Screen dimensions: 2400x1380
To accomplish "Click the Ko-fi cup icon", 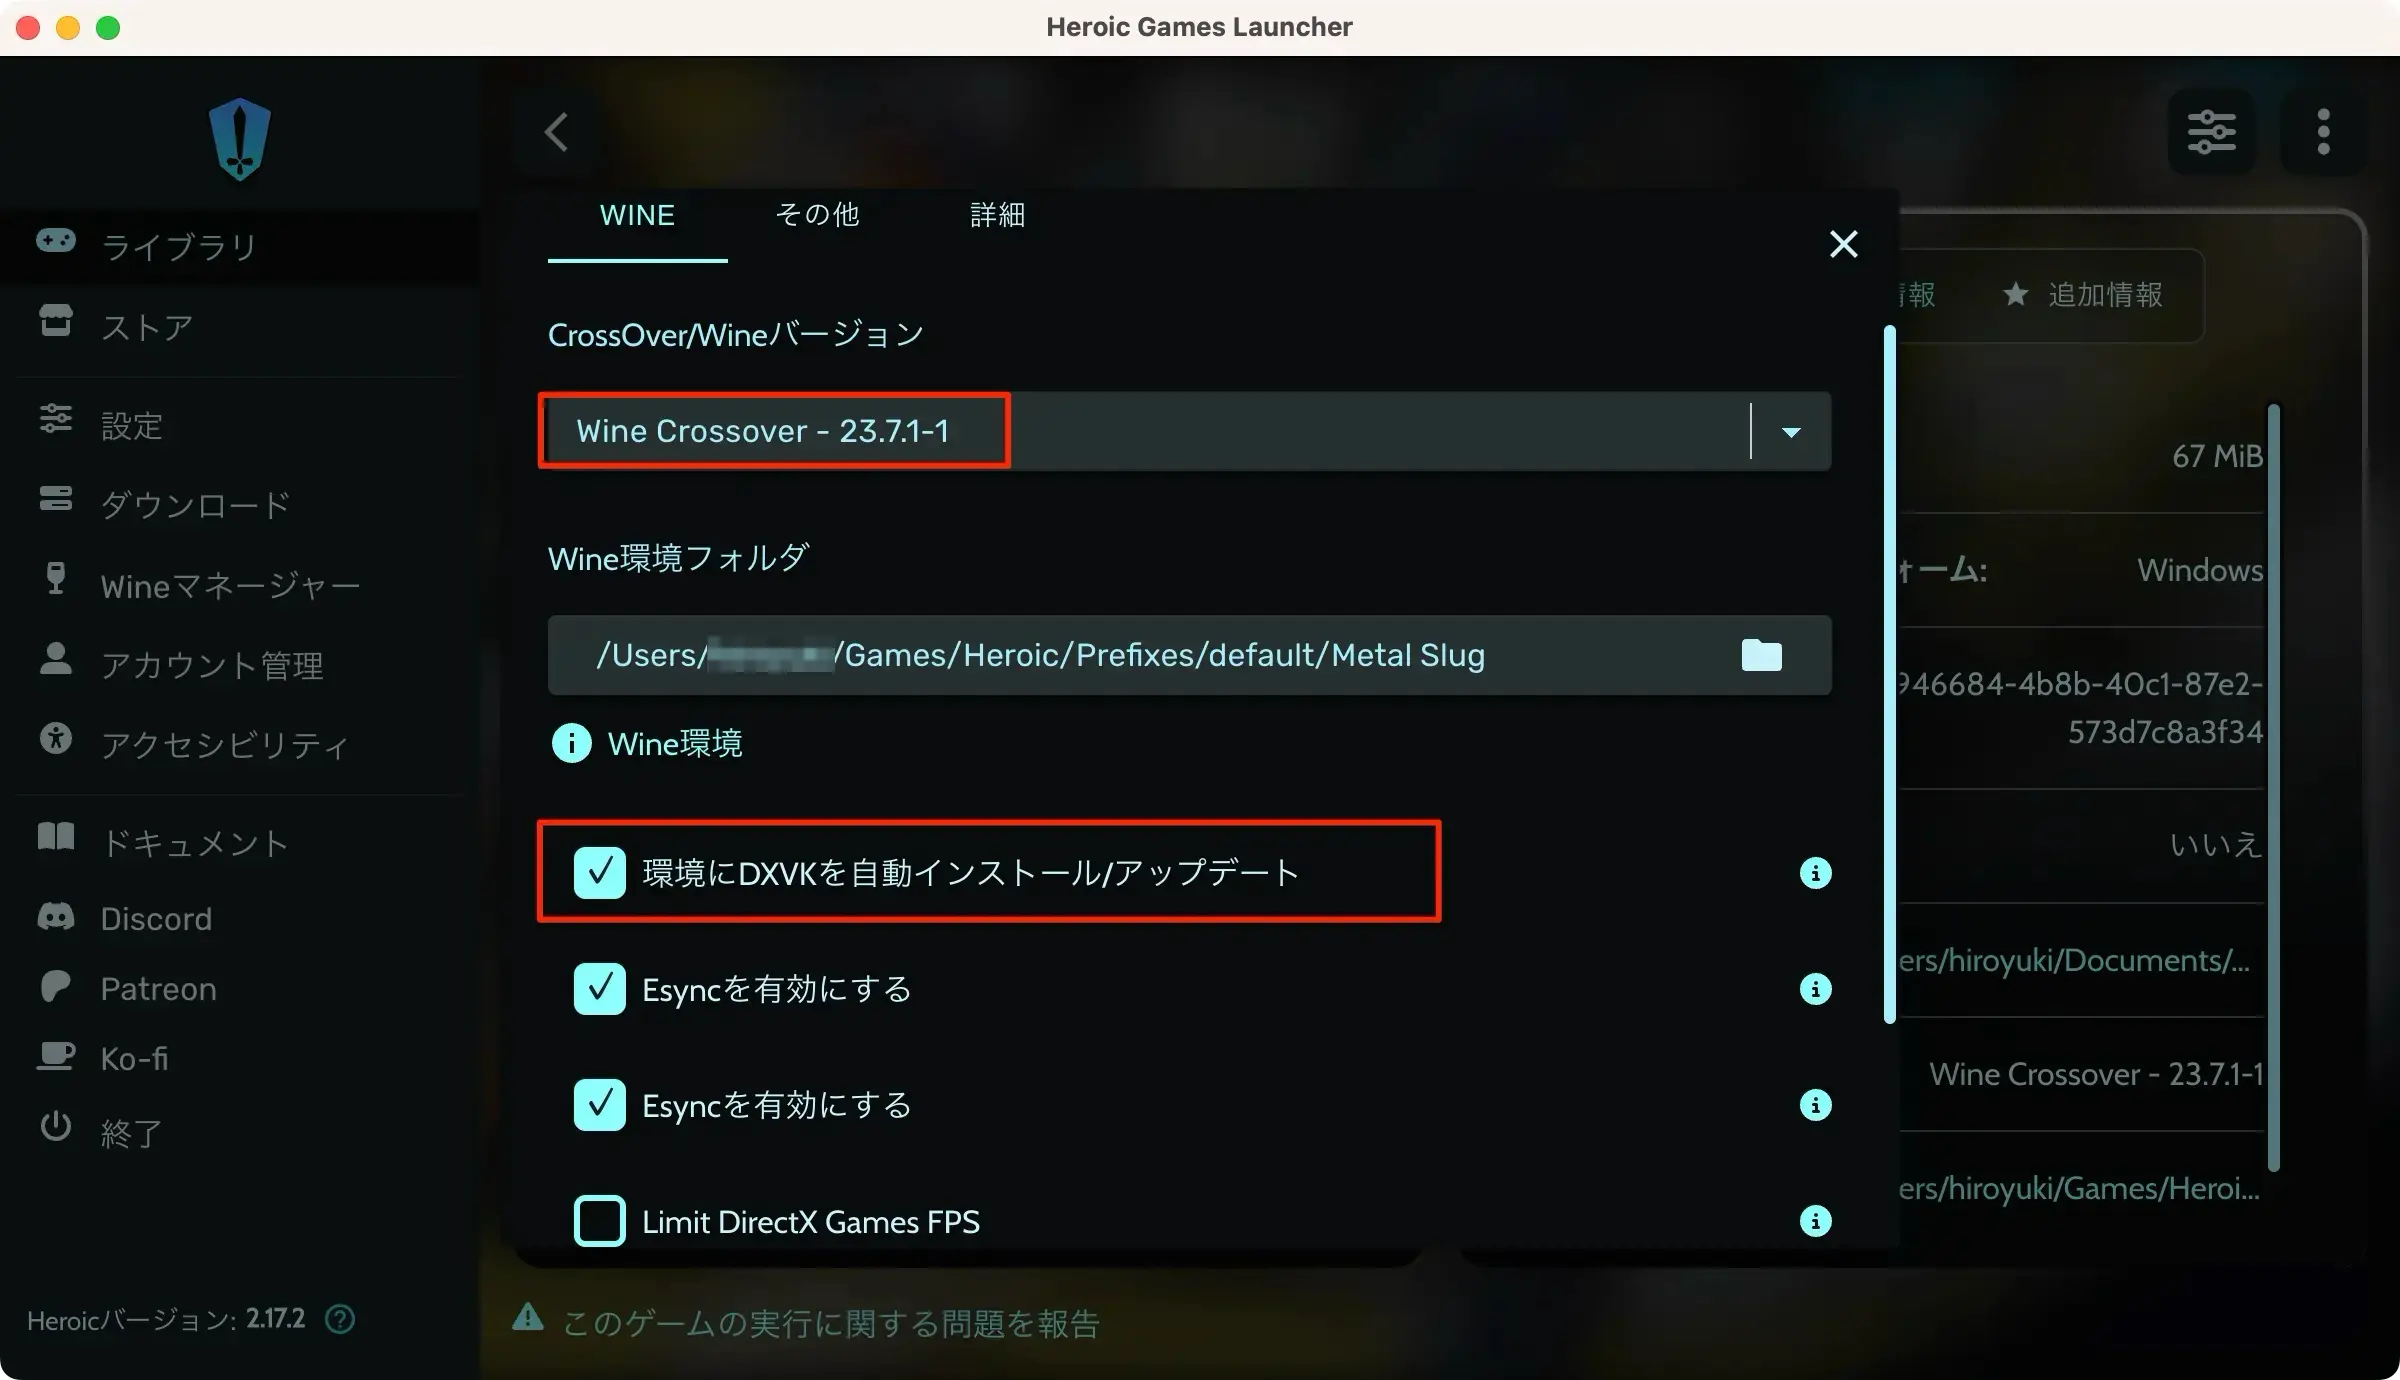I will 56,1056.
